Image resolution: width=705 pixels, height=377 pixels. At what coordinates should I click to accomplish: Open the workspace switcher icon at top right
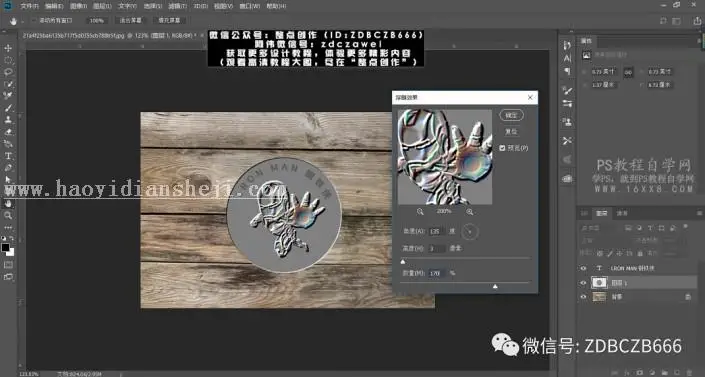[676, 21]
